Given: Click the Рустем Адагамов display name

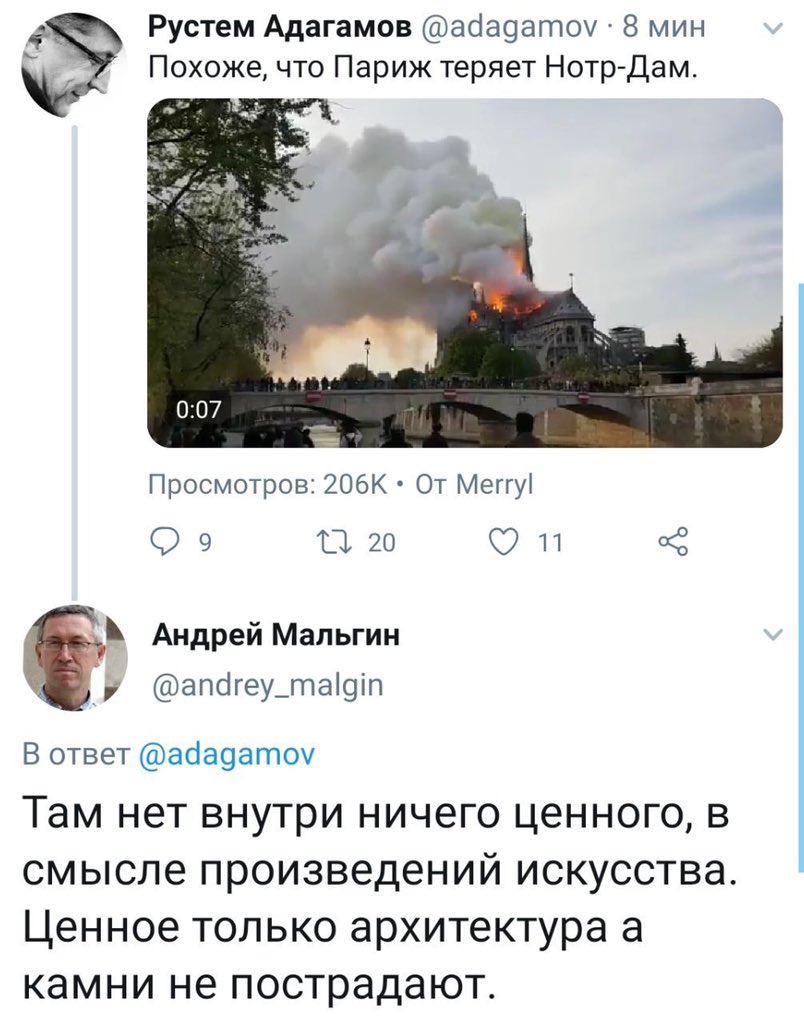Looking at the screenshot, I should 281,27.
